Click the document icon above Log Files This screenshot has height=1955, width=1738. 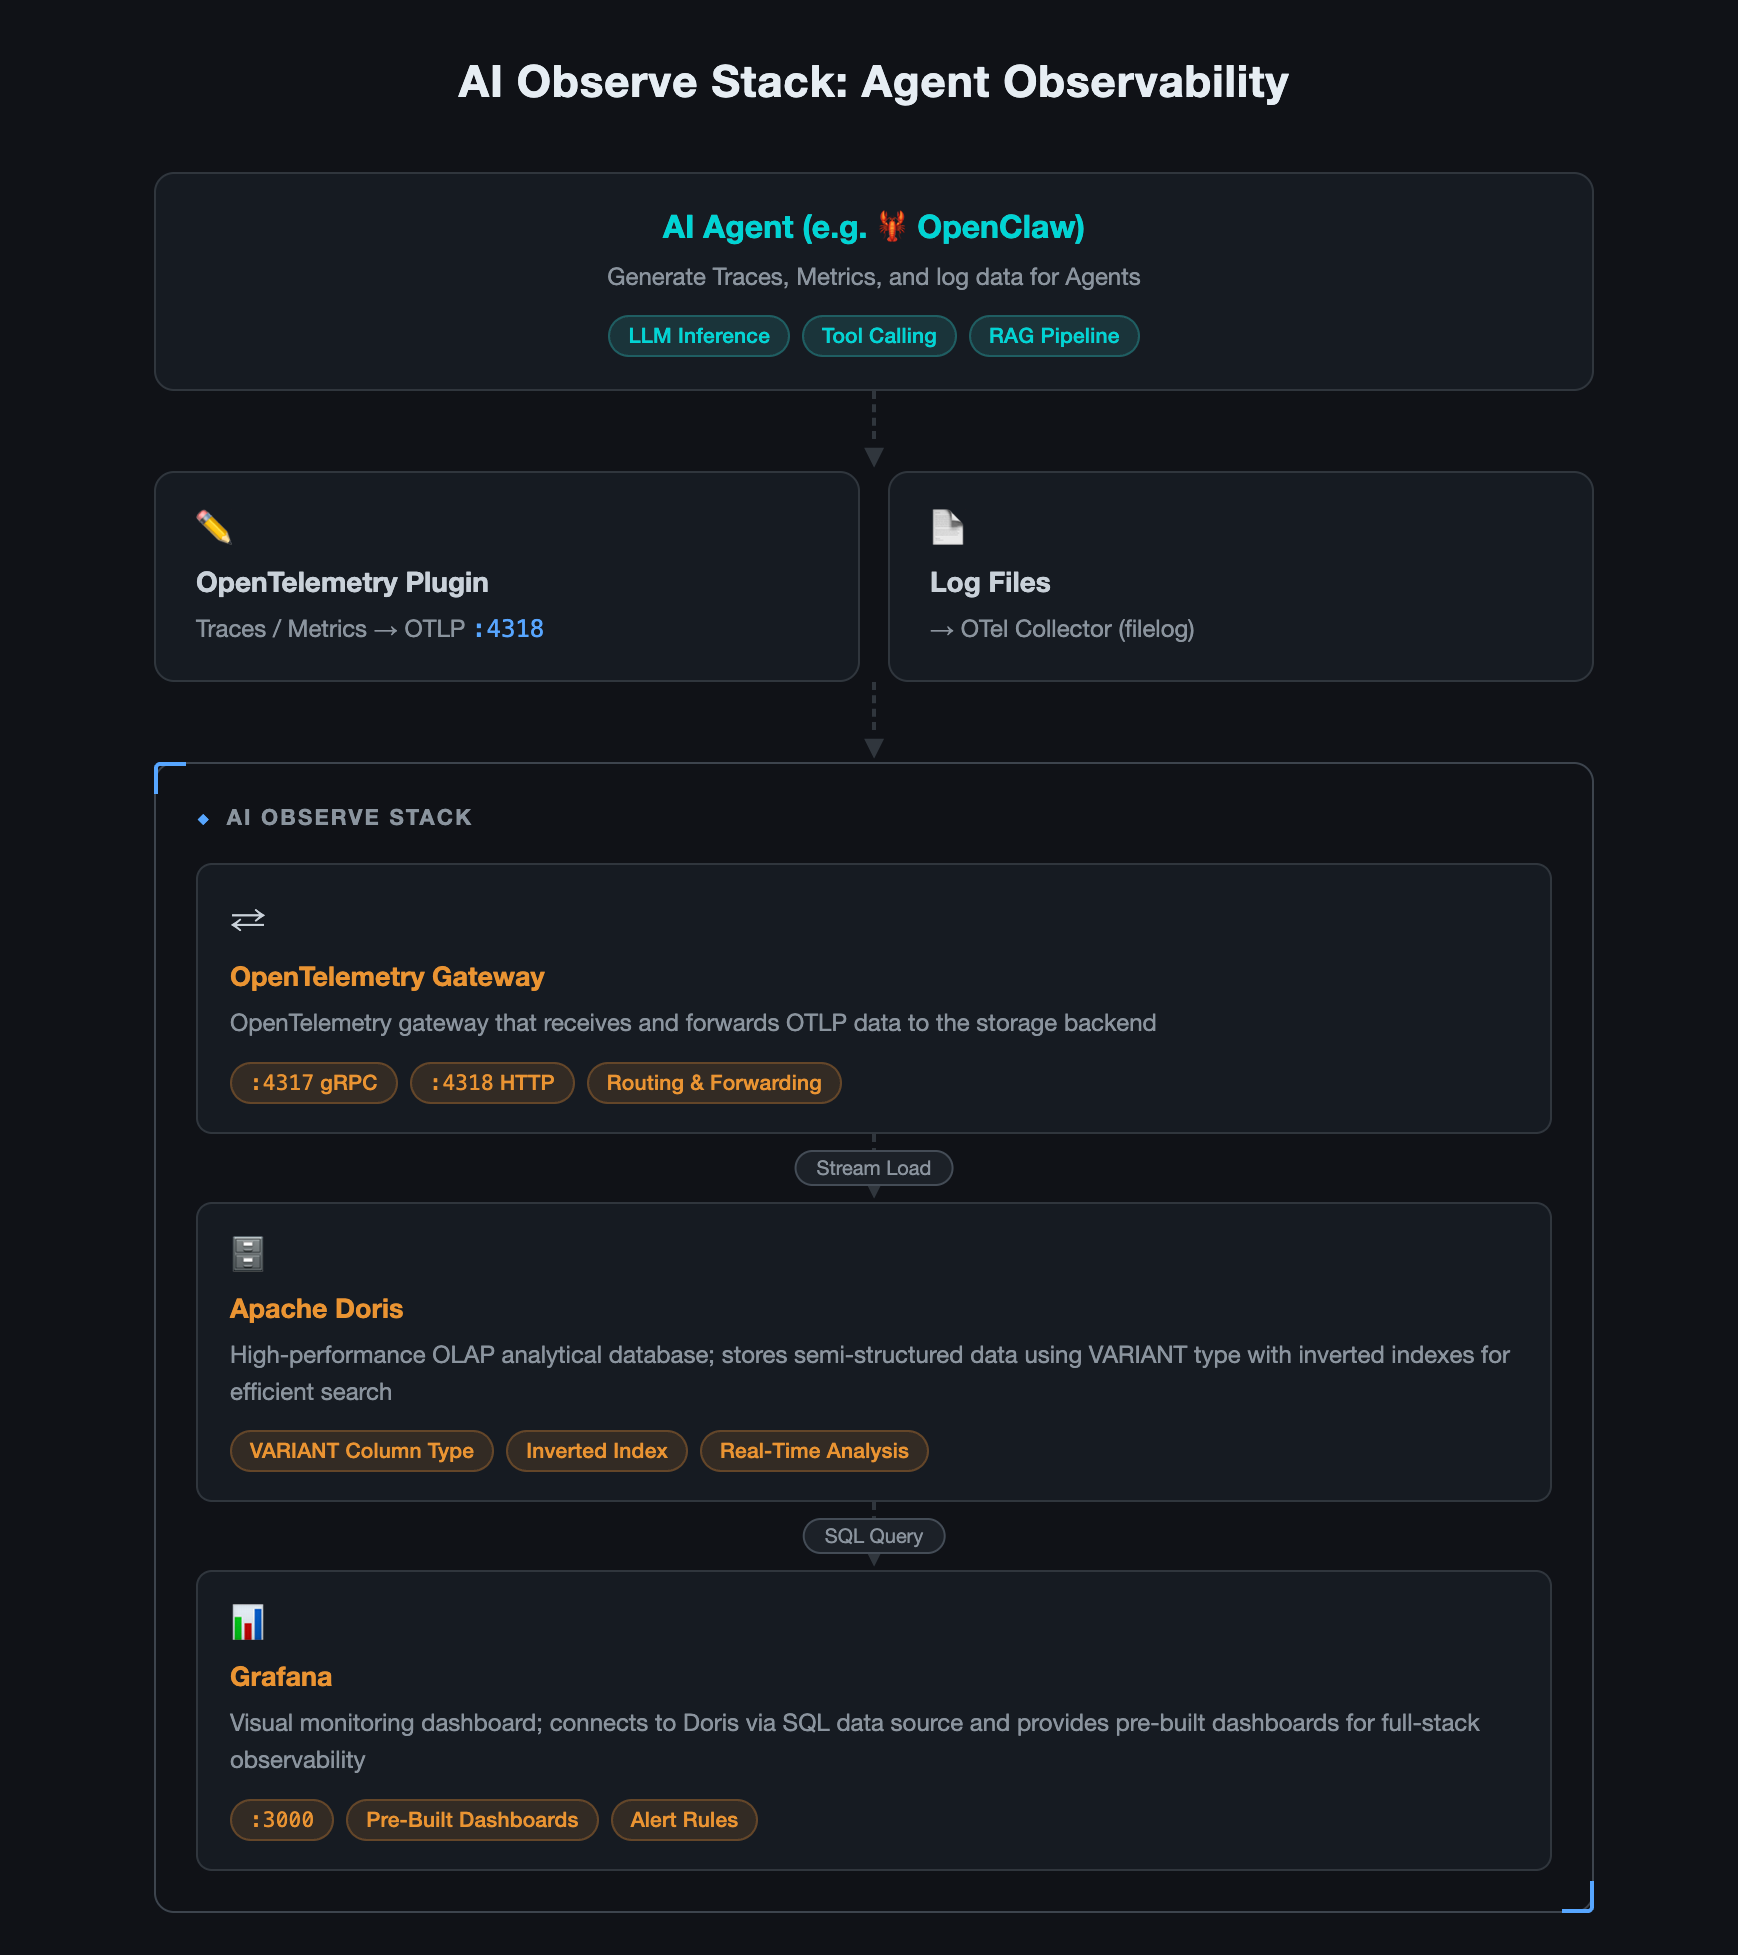pos(947,527)
